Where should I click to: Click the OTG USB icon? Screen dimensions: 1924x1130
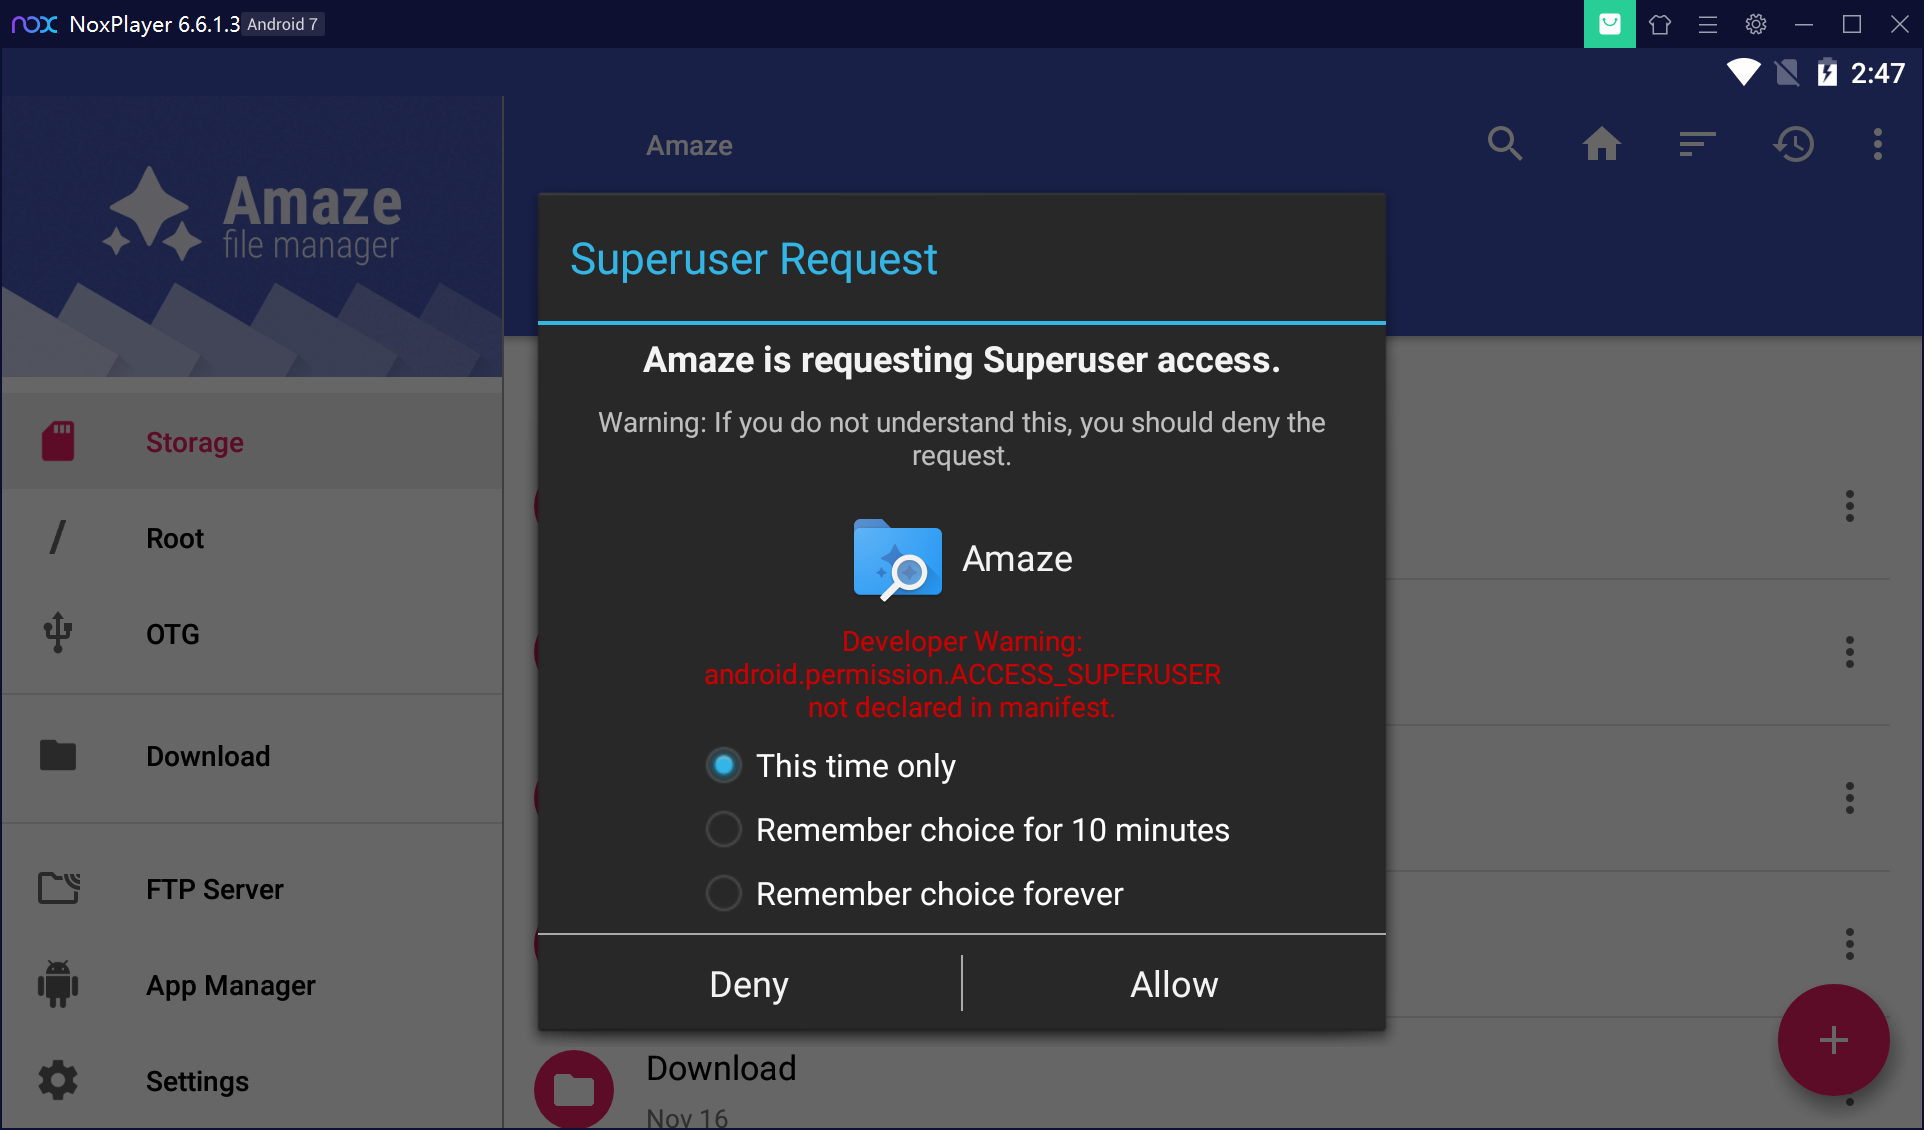pyautogui.click(x=58, y=633)
